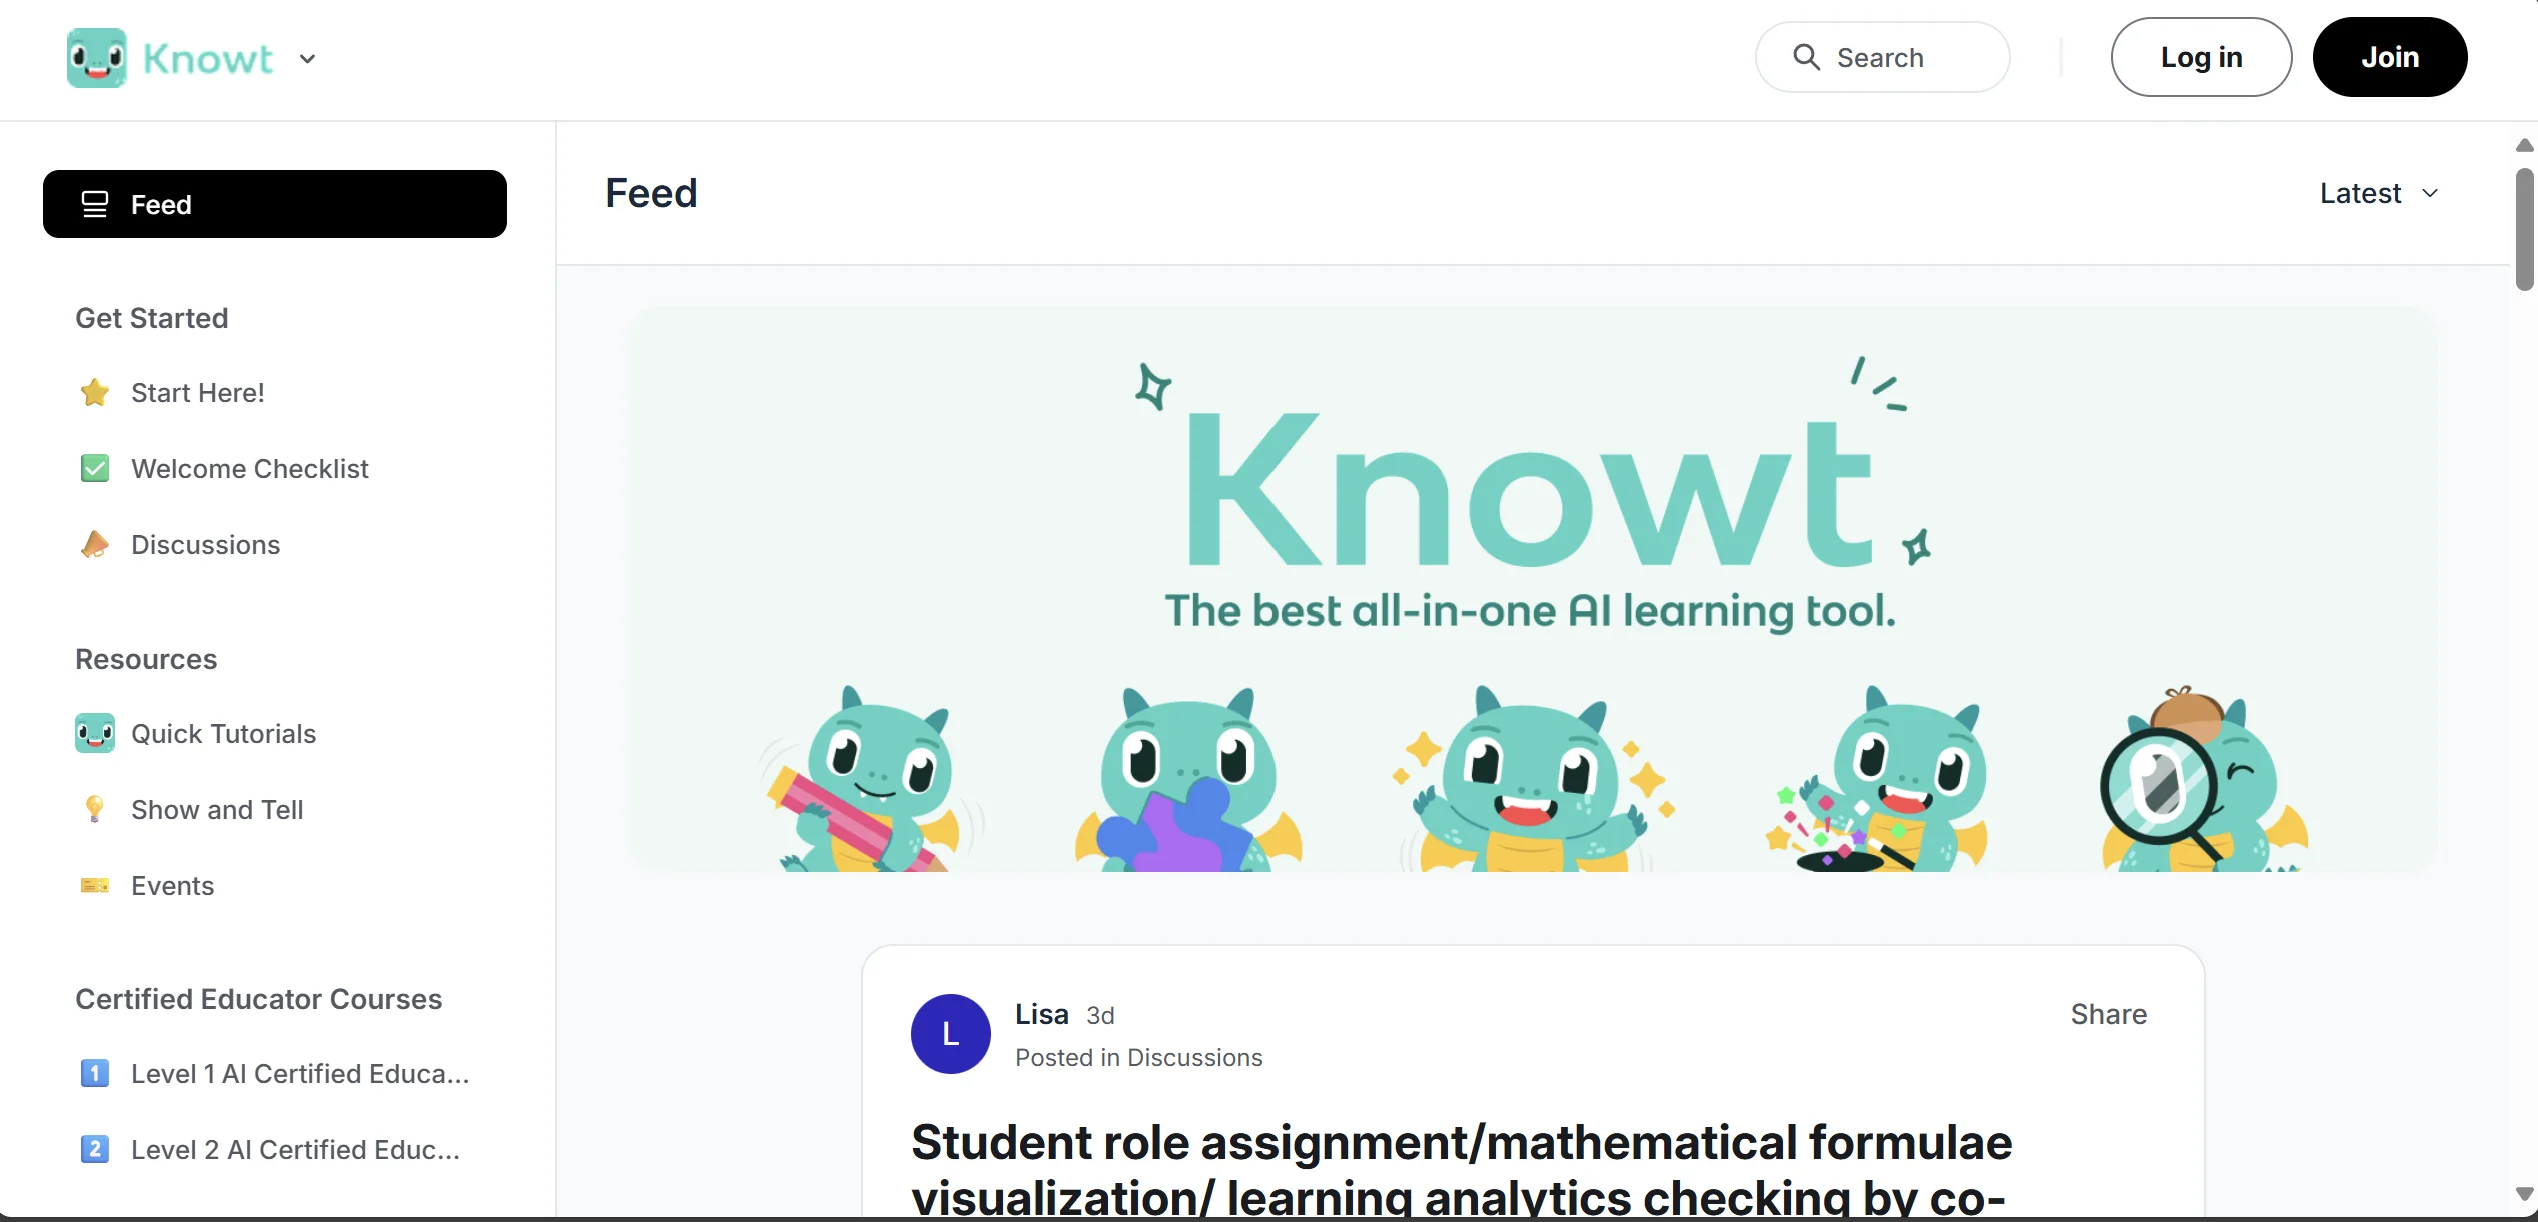Click the lightbulb icon for Show and Tell
This screenshot has height=1222, width=2538.
tap(94, 809)
